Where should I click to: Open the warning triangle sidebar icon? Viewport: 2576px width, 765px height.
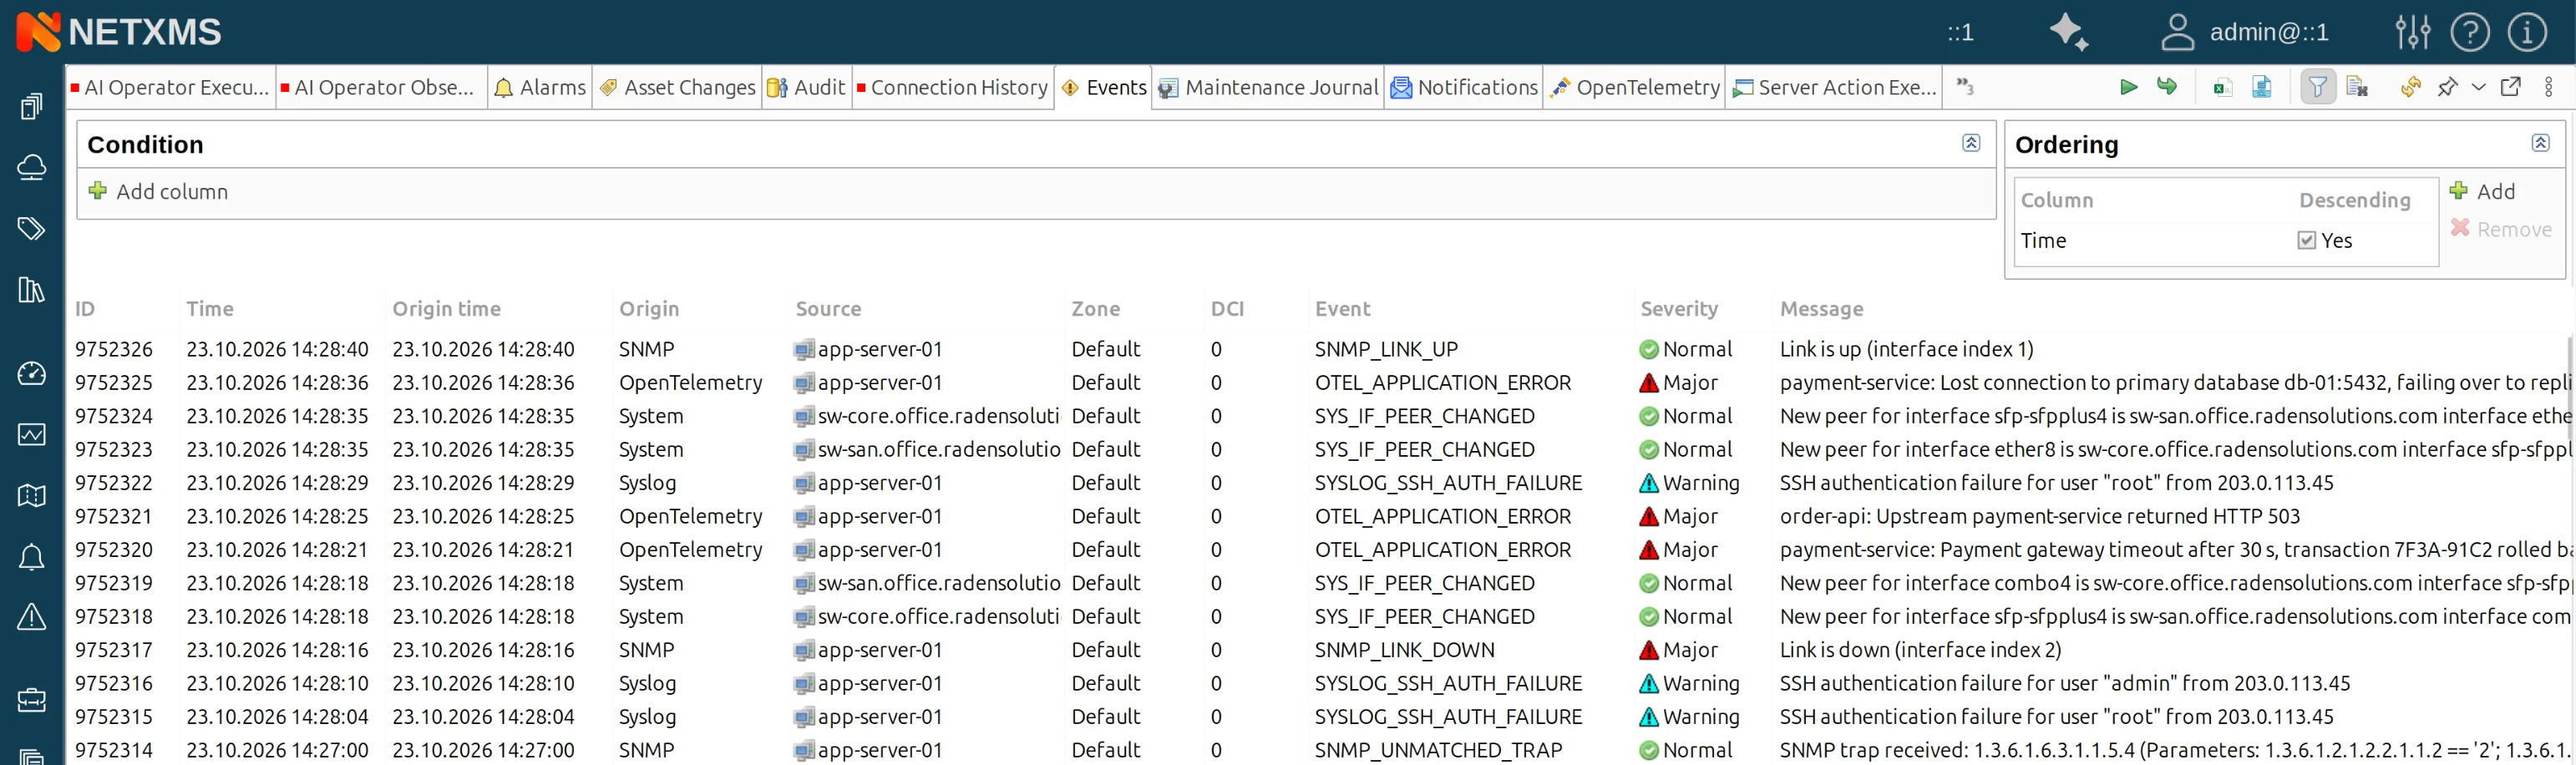32,616
